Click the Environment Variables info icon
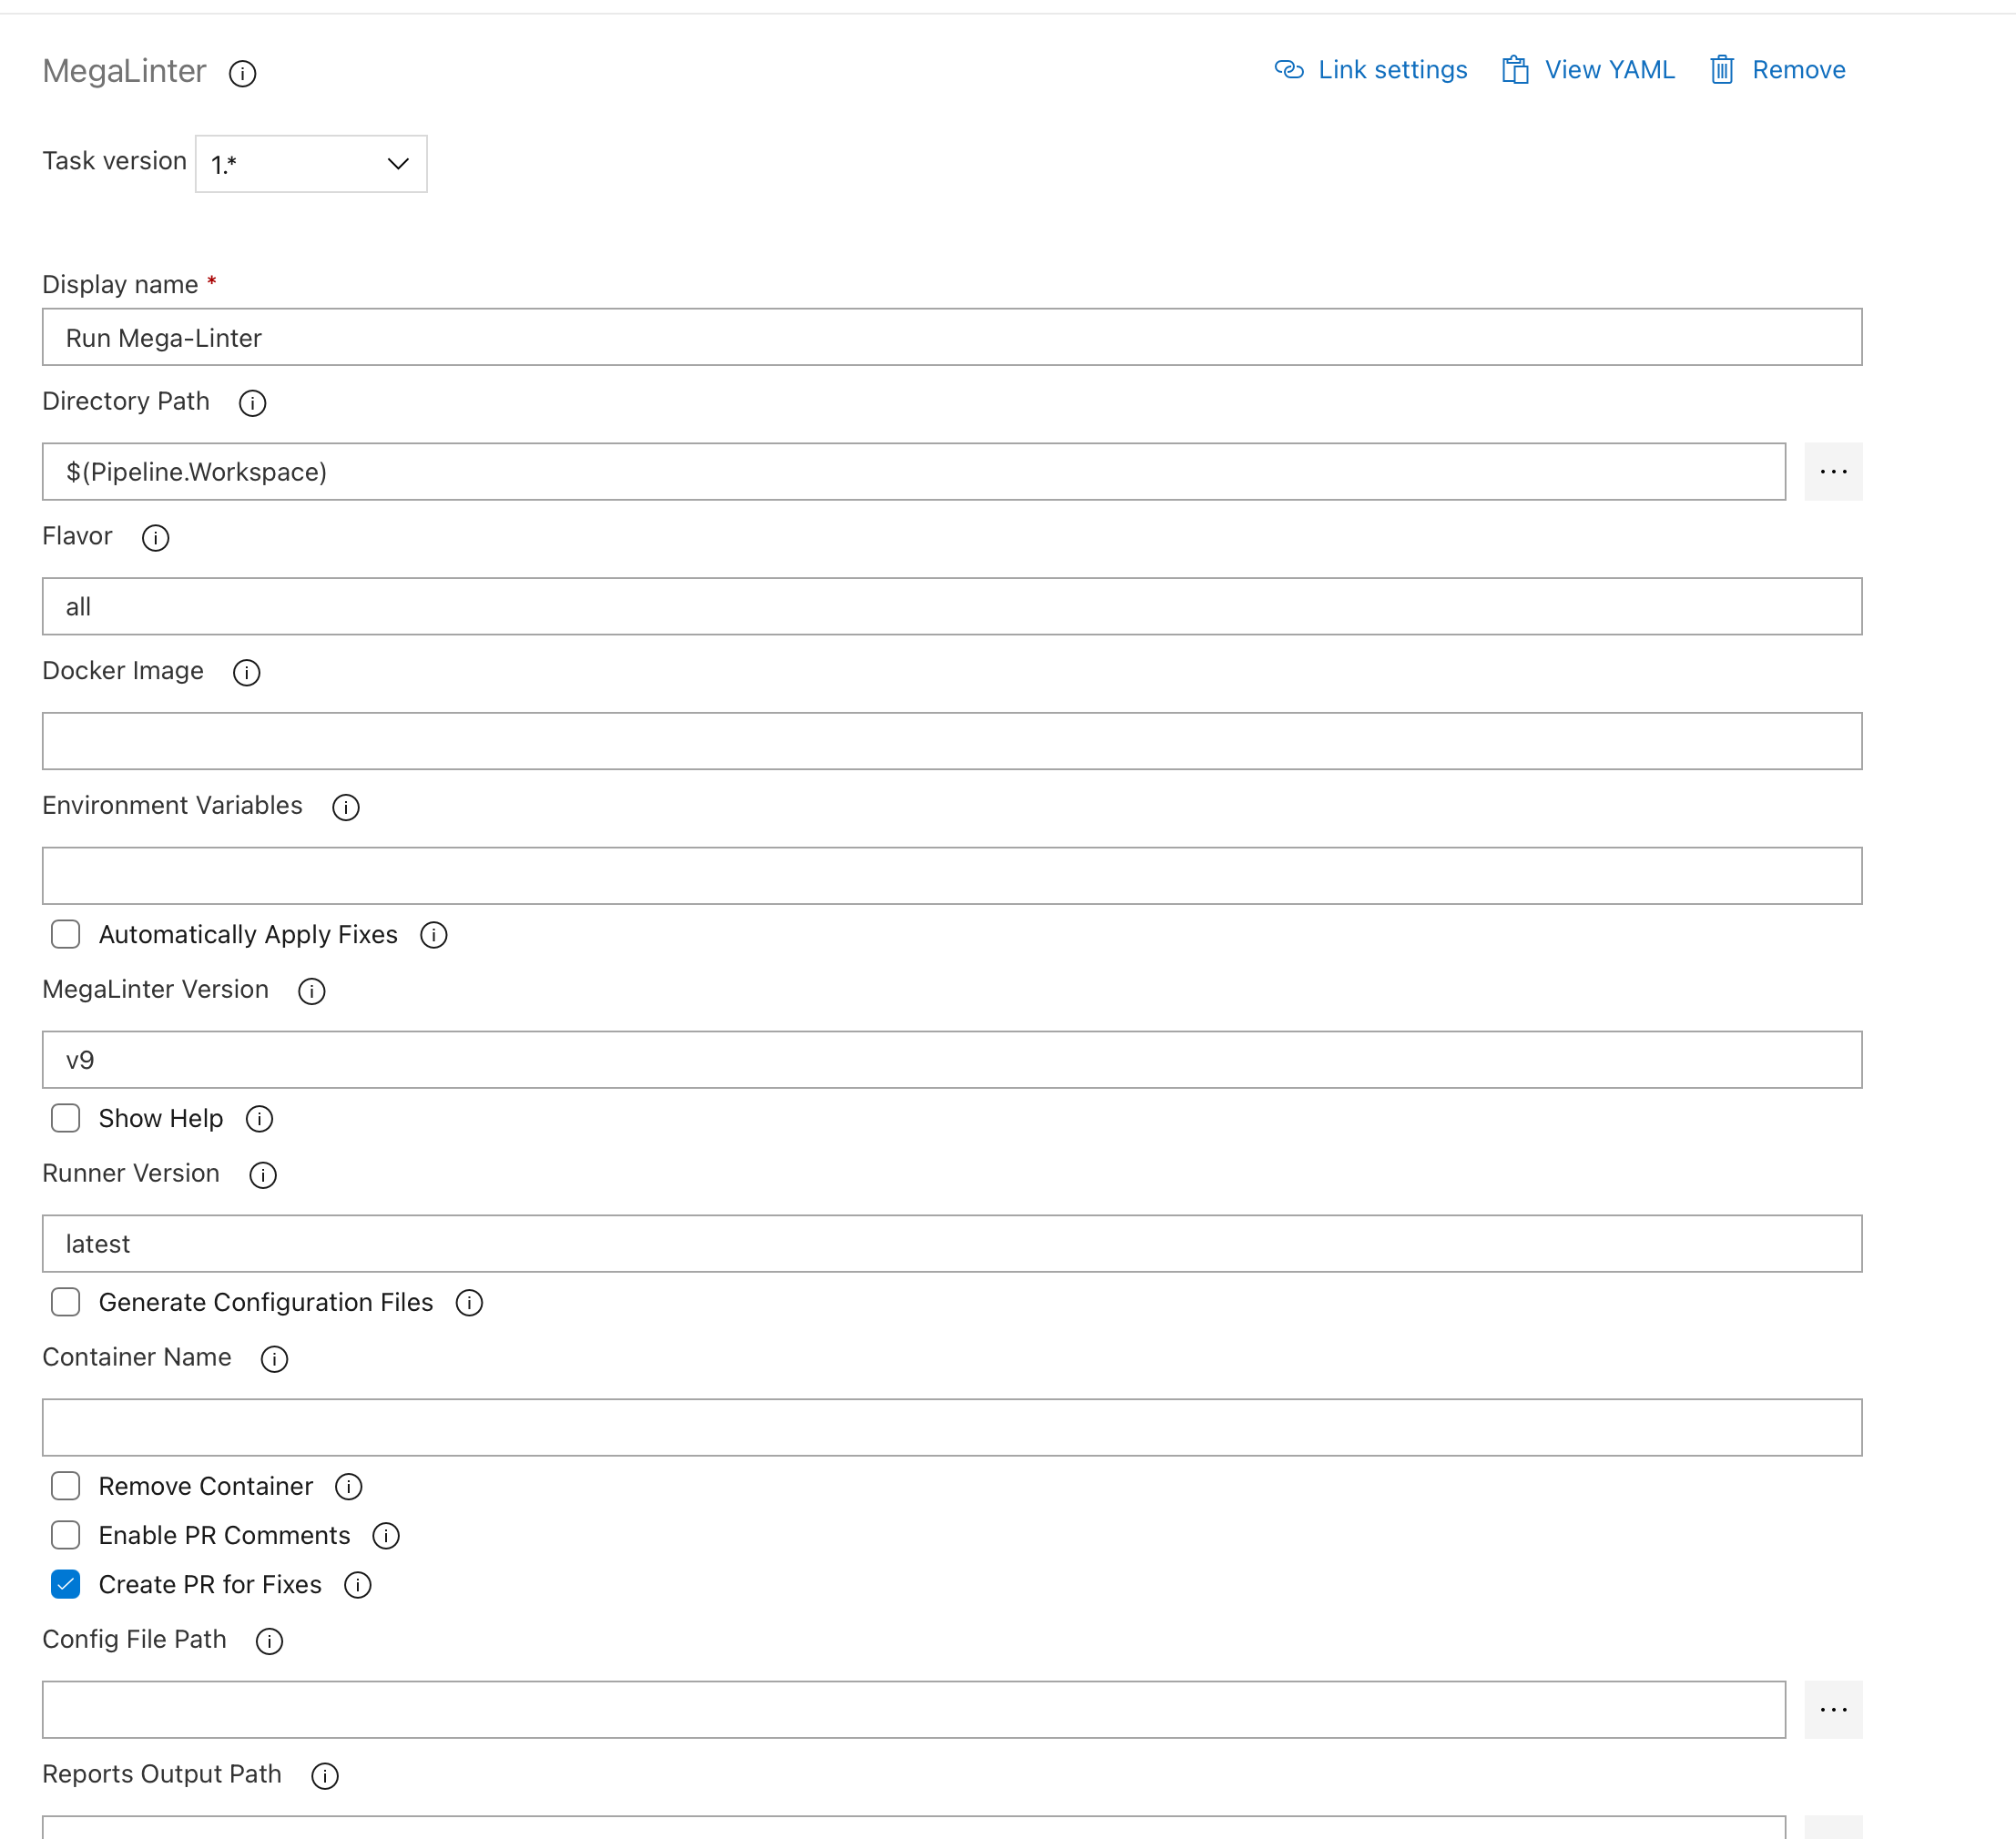Viewport: 2016px width, 1839px height. [345, 807]
